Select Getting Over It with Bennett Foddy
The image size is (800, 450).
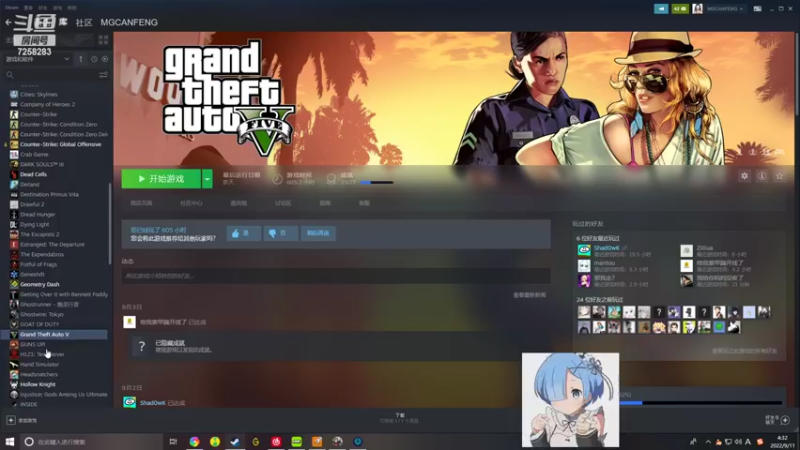click(x=64, y=294)
